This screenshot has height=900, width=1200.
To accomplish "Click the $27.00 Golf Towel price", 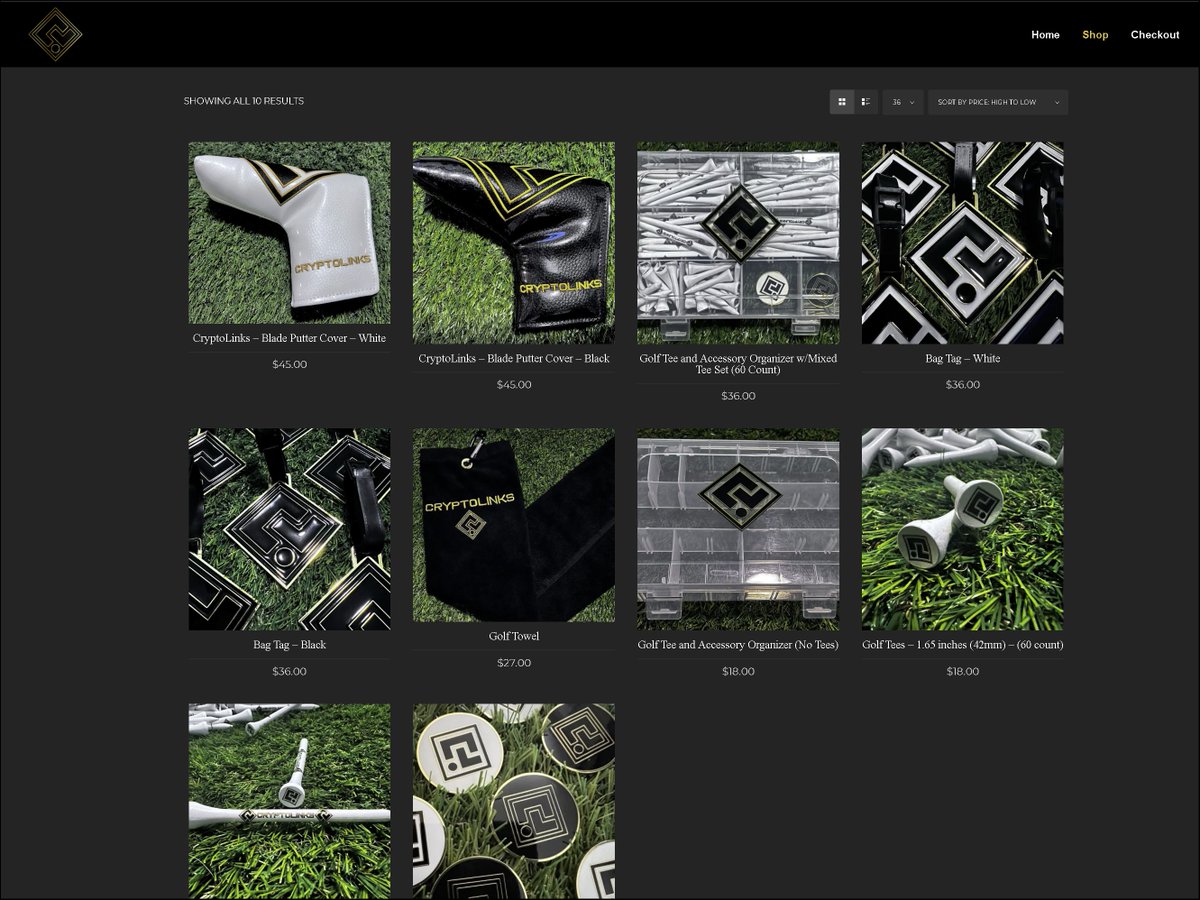I will tap(514, 663).
